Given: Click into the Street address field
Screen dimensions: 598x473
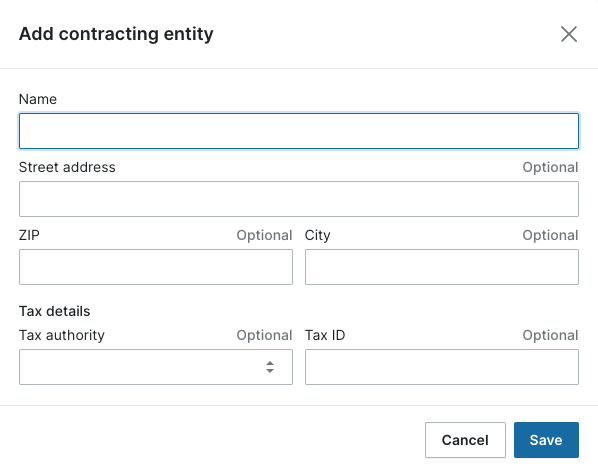Looking at the screenshot, I should point(299,199).
